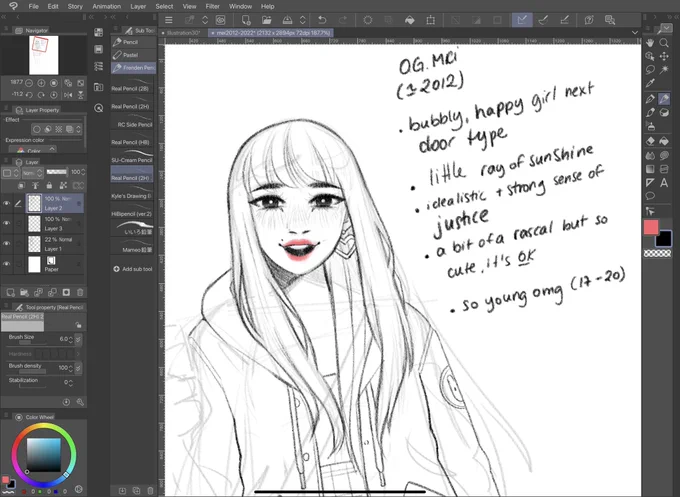Viewport: 680px width, 497px height.
Task: Open Stabilization stepper arrows
Action: (x=71, y=383)
